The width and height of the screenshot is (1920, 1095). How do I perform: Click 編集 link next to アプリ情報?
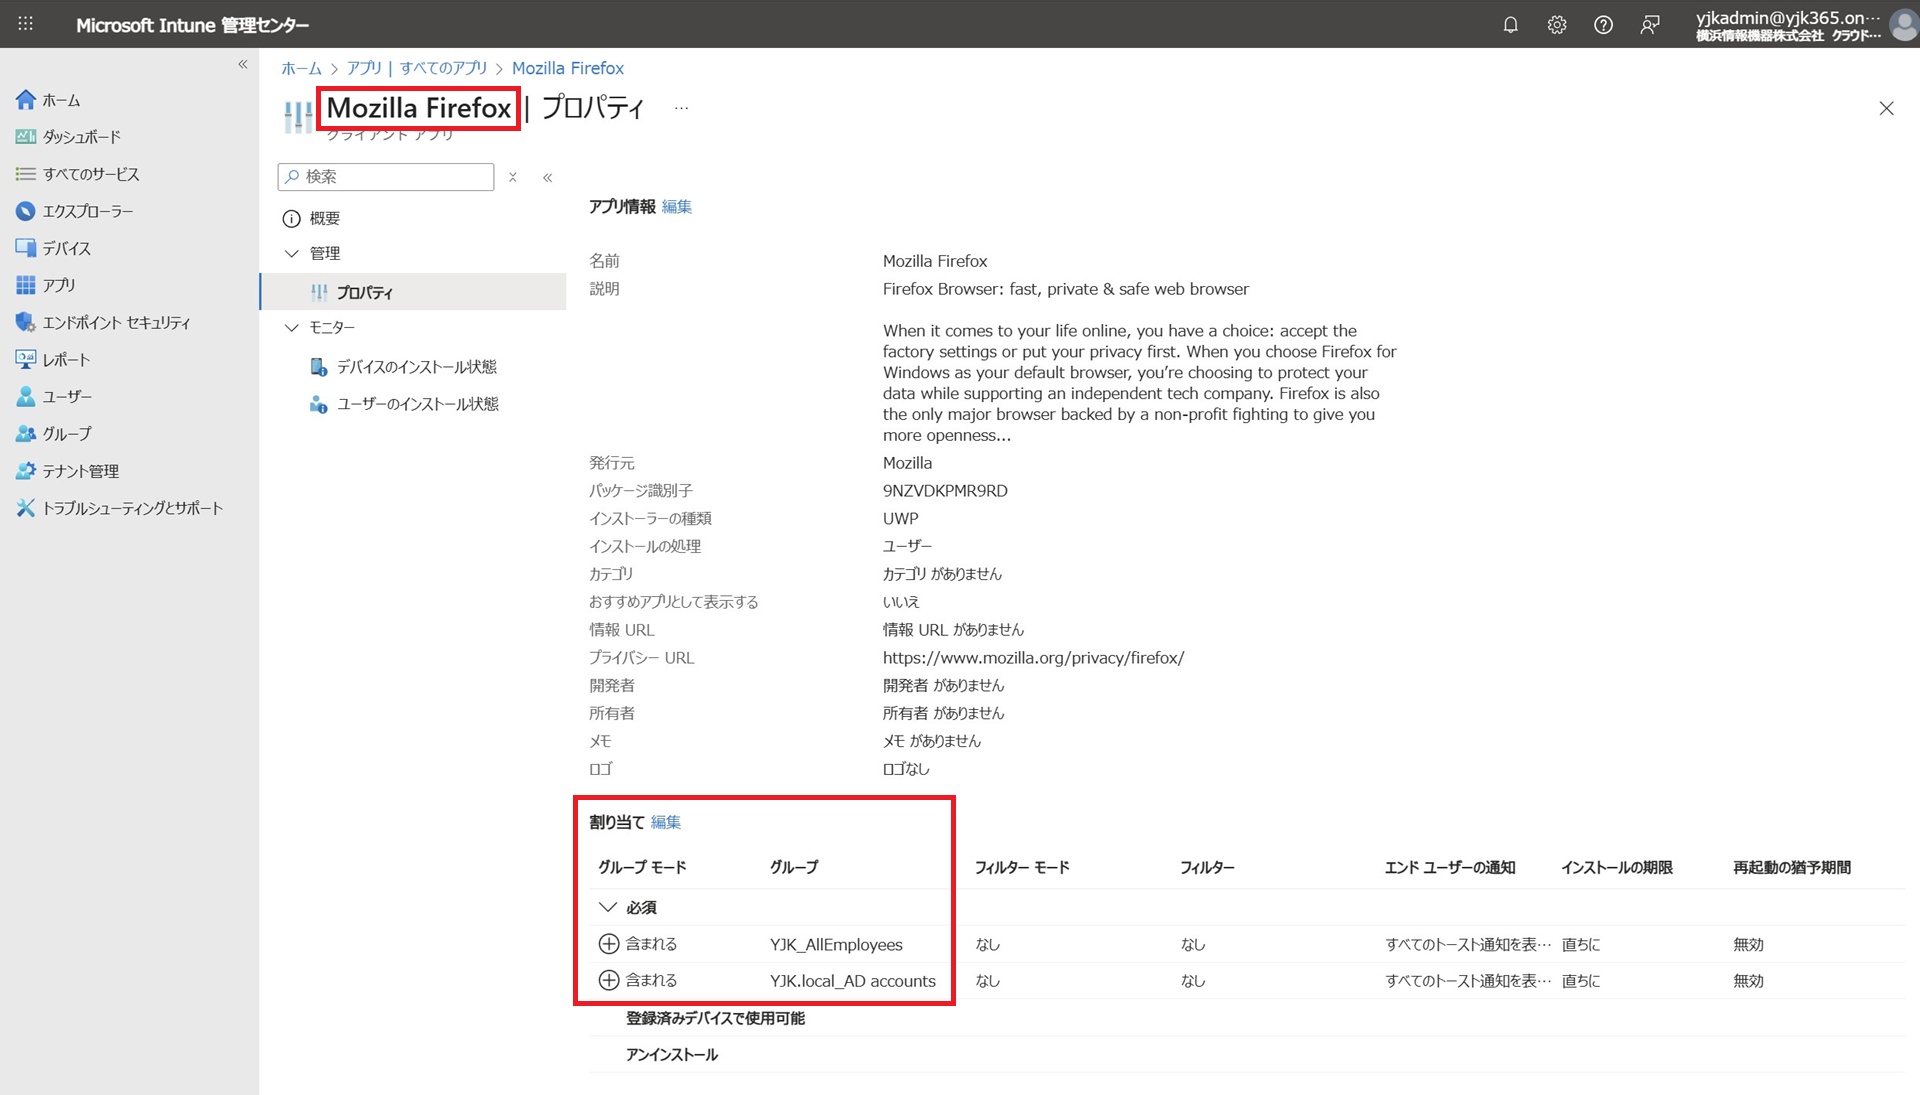(677, 206)
